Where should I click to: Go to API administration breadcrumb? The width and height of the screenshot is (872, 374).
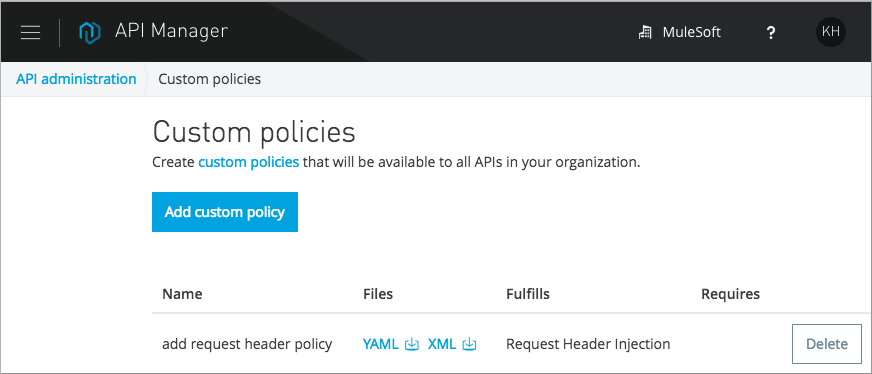(x=76, y=79)
